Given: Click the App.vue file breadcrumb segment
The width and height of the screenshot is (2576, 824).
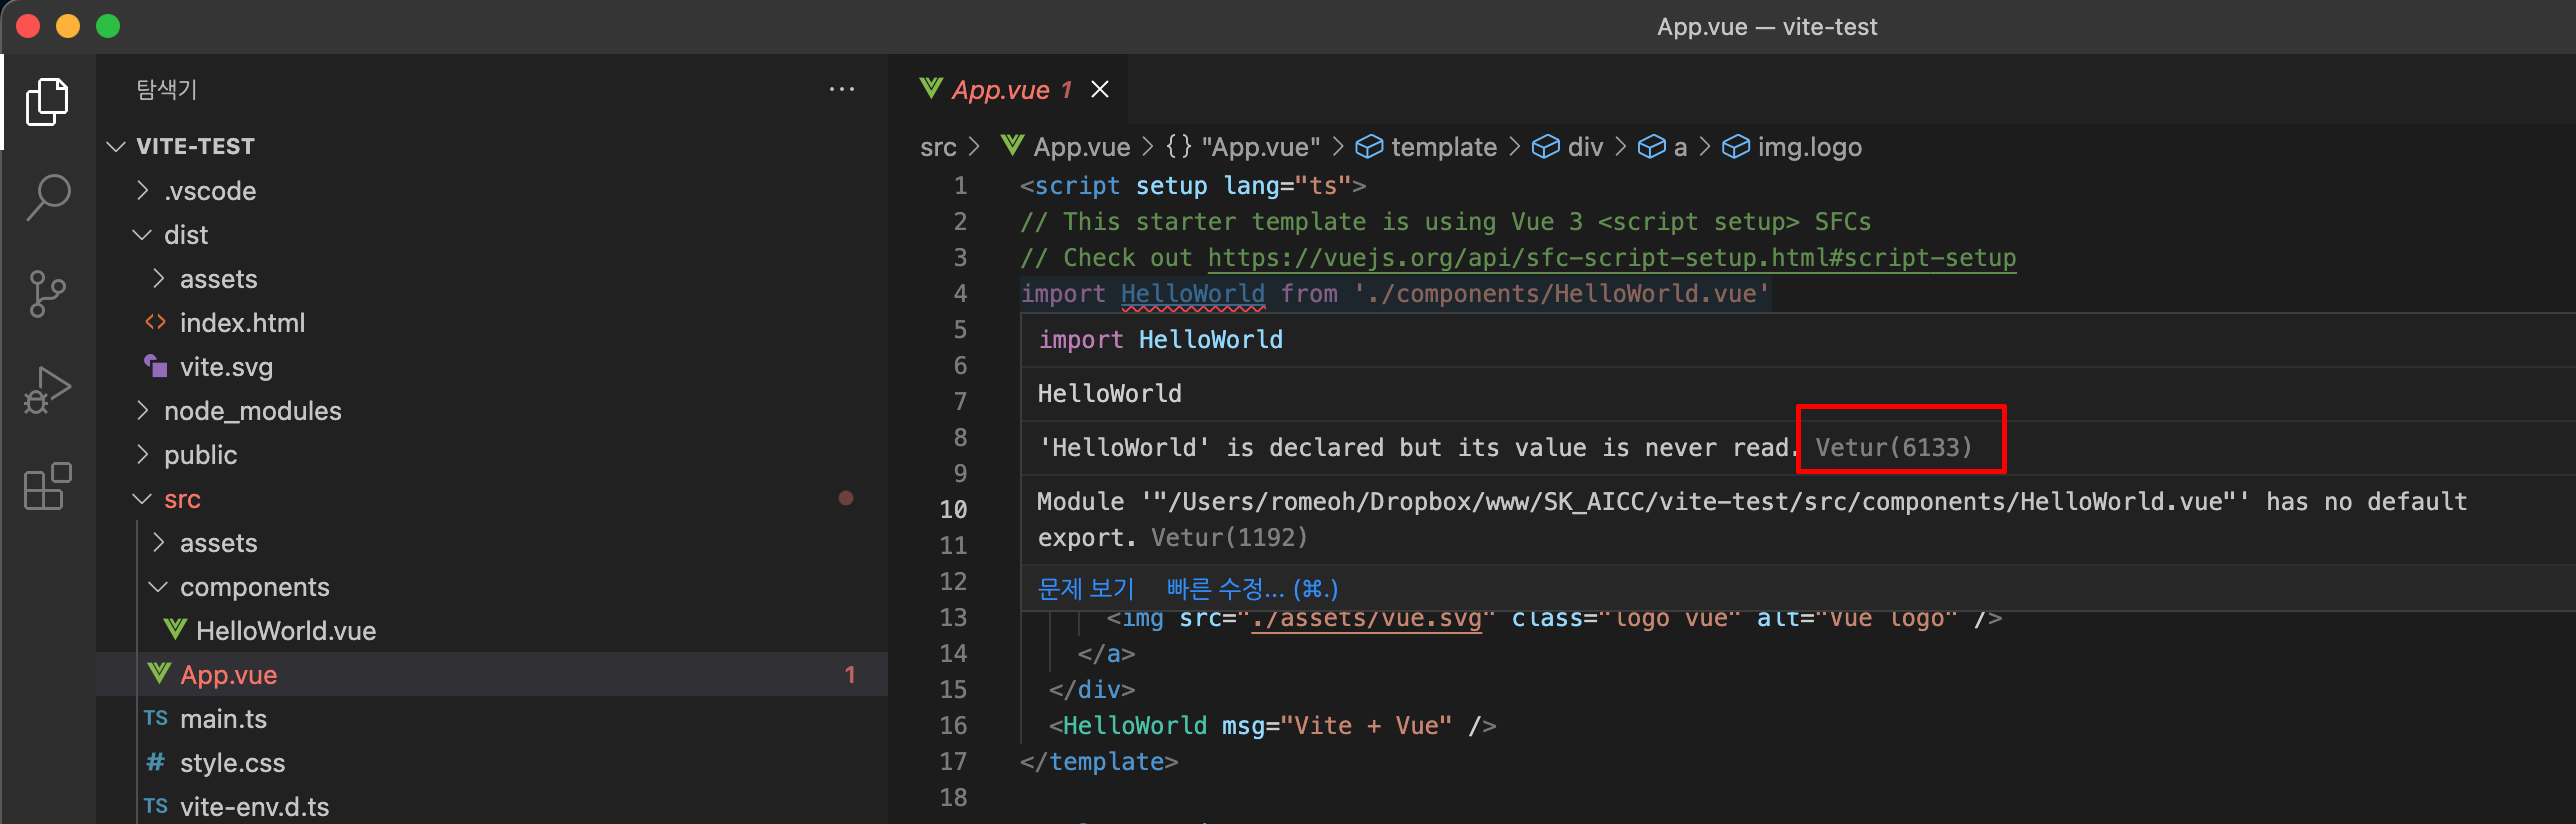Looking at the screenshot, I should pos(1066,147).
